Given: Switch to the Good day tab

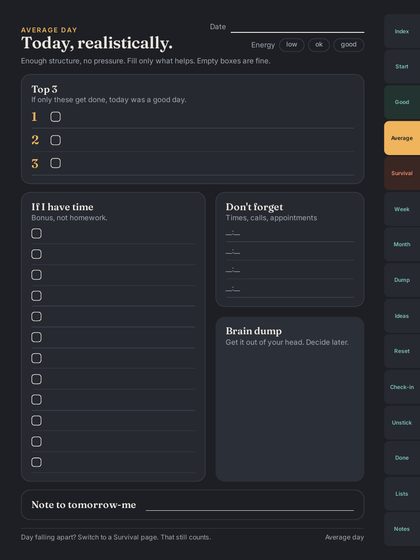Looking at the screenshot, I should point(402,102).
